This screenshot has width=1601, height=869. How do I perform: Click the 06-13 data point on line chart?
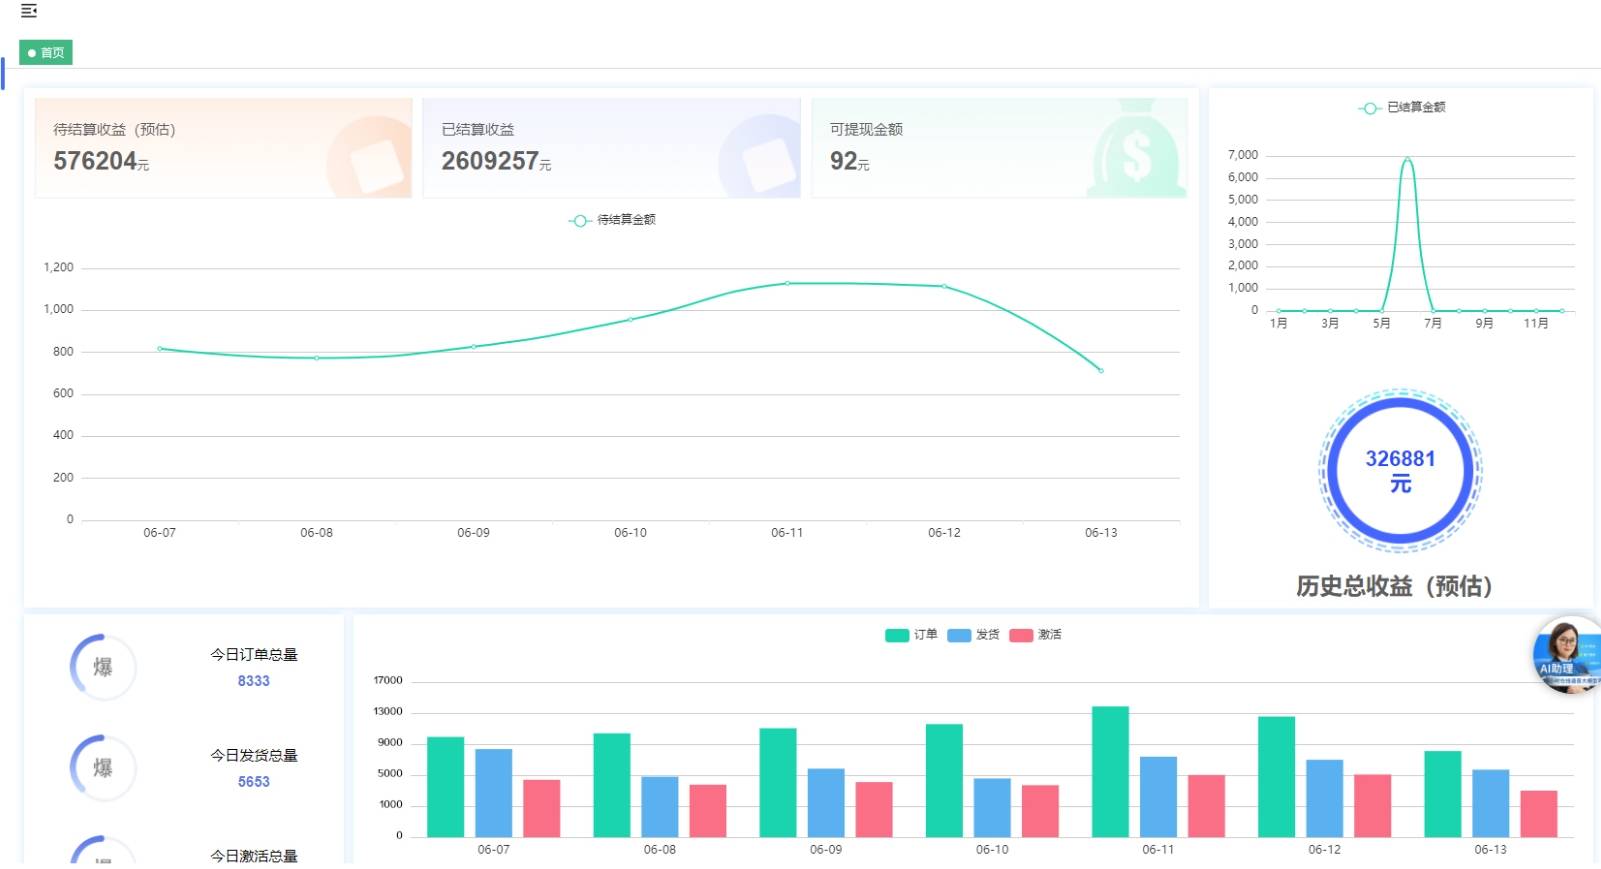(x=1101, y=371)
